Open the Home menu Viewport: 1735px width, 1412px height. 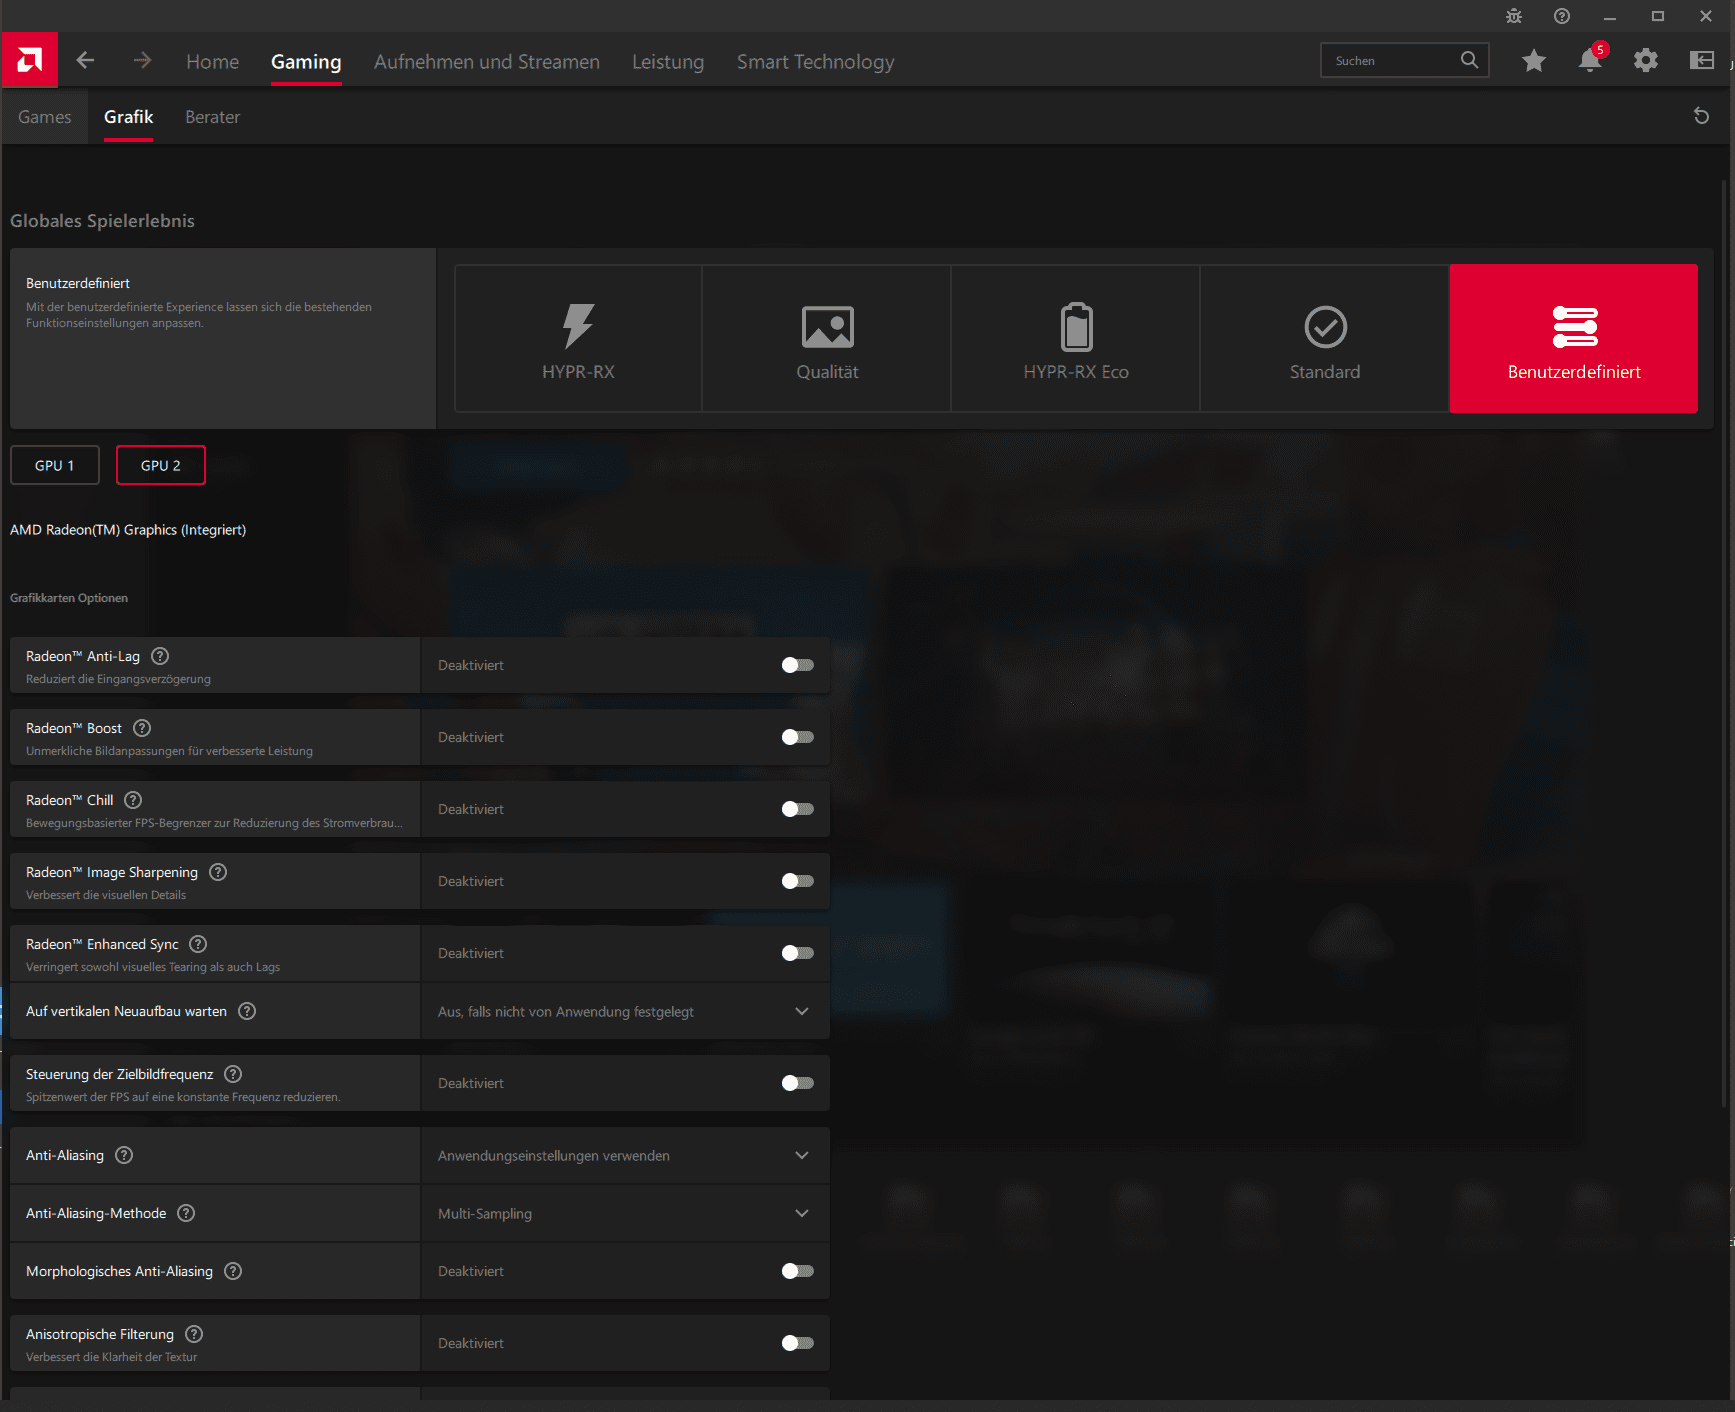tap(213, 61)
